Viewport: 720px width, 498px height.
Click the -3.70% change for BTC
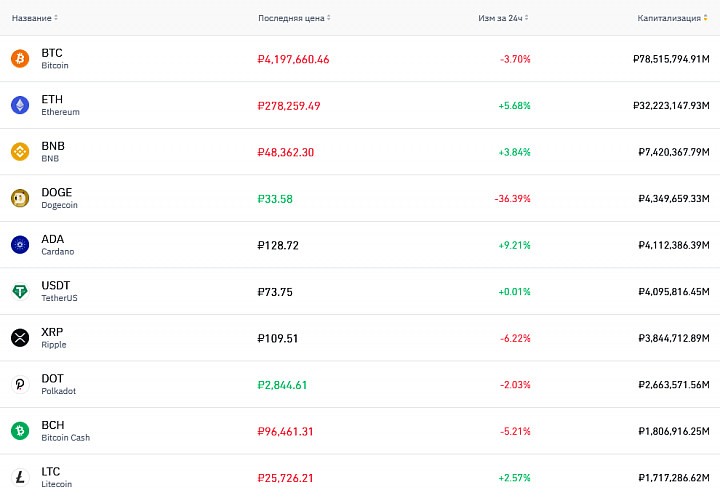pos(515,59)
